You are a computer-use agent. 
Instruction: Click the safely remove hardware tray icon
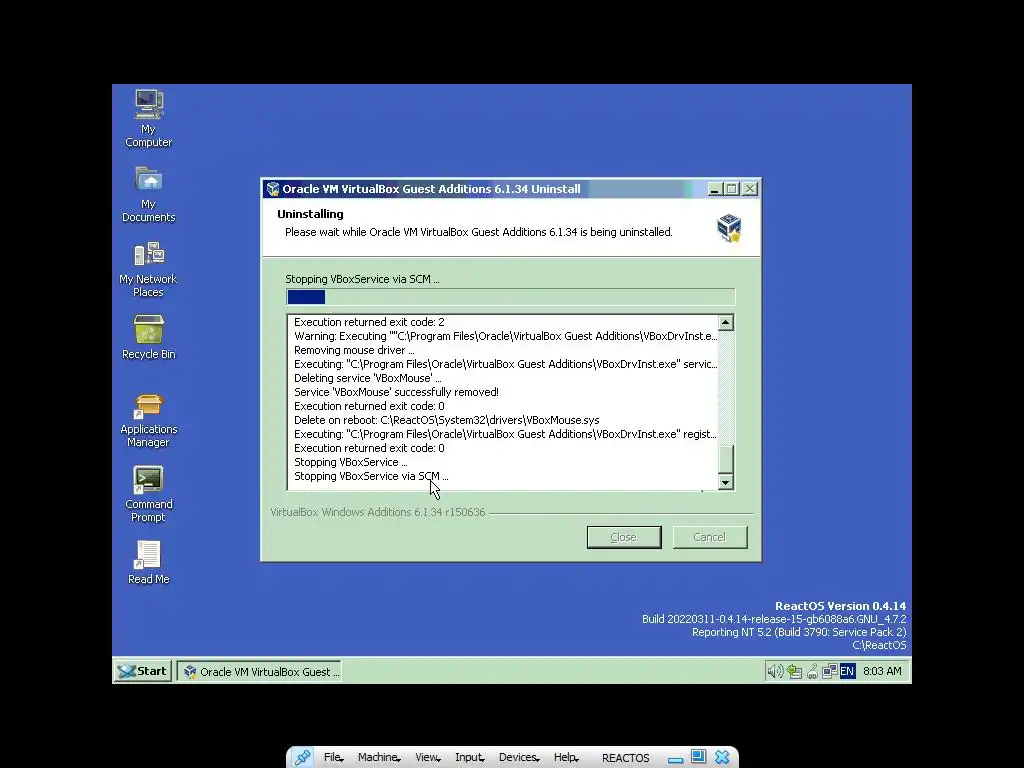(812, 671)
